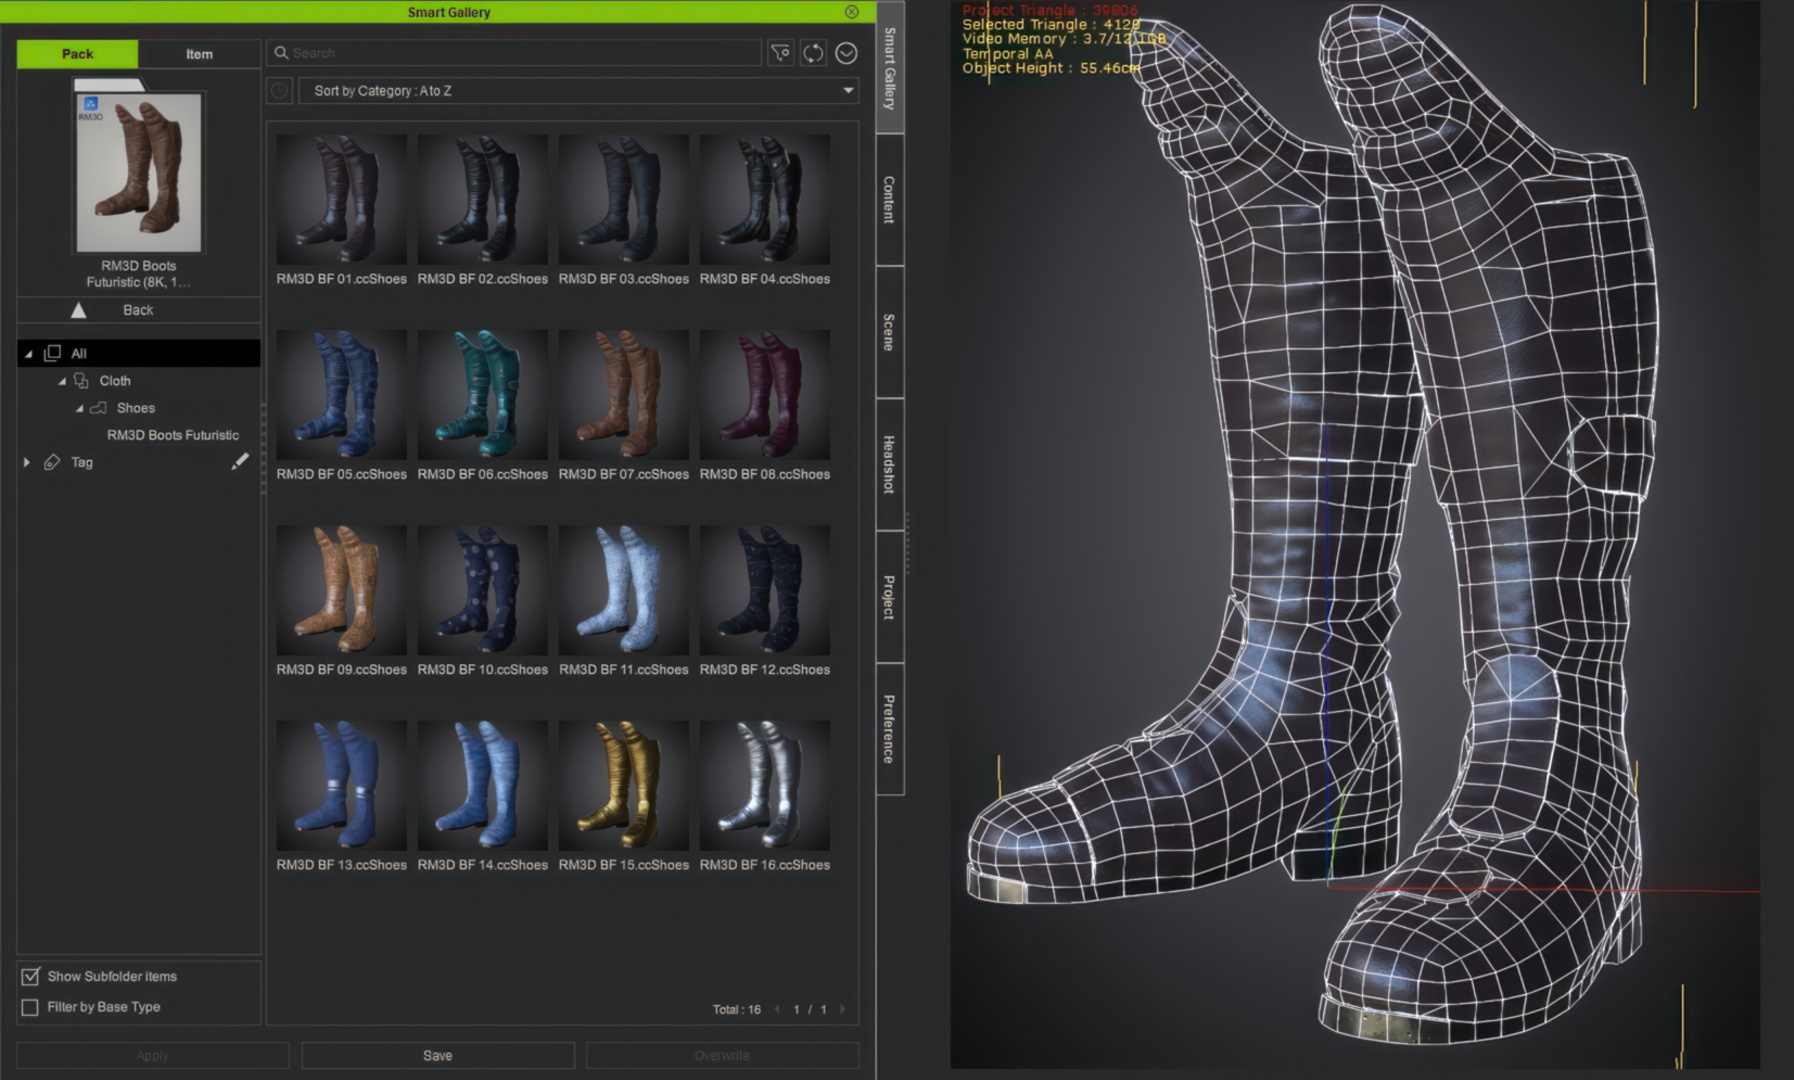Select RM3D Boots Futuristic tree item
Viewport: 1794px width, 1080px height.
click(x=173, y=435)
